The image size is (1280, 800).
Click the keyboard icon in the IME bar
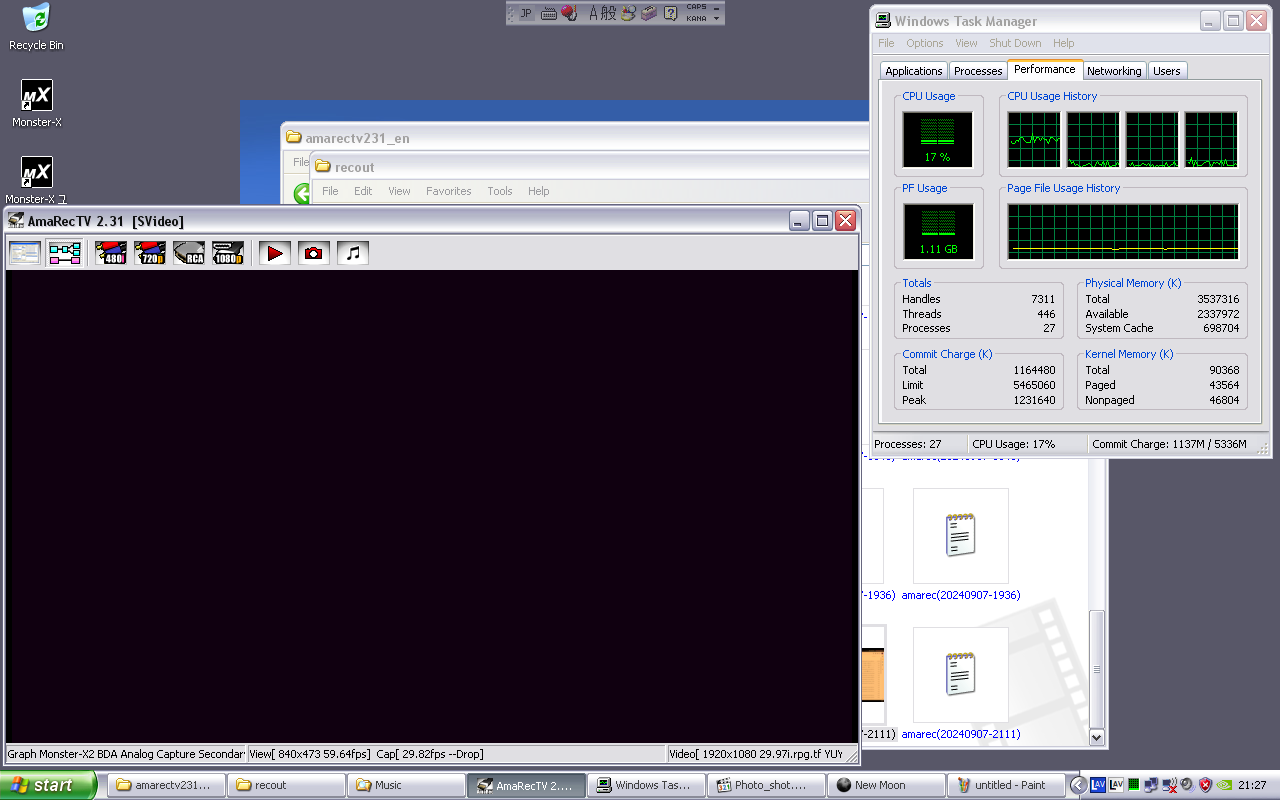(549, 13)
